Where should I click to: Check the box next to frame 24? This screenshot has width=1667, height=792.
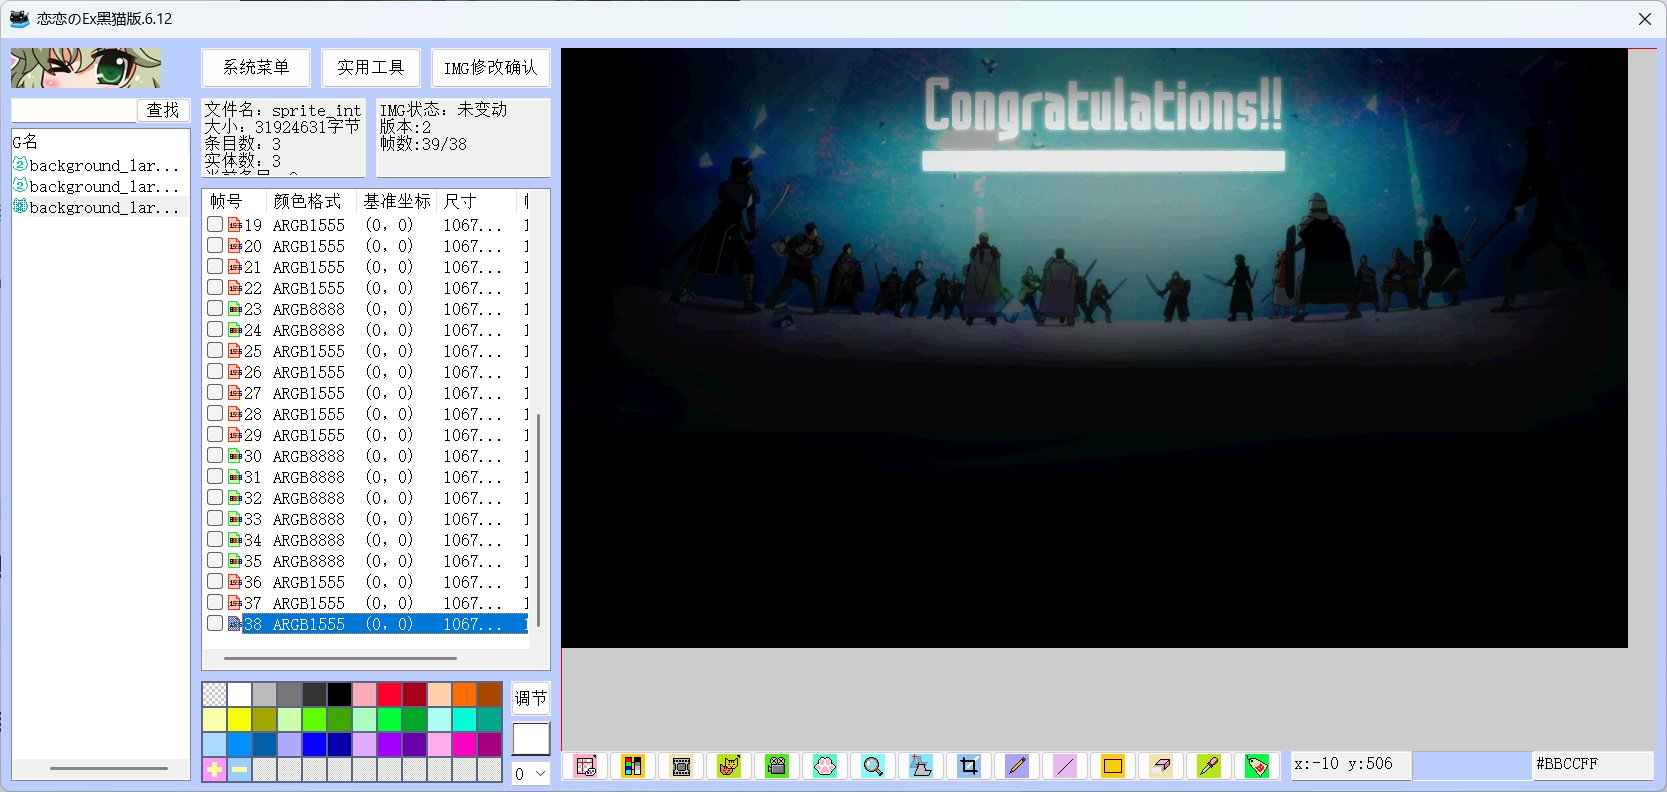[215, 329]
